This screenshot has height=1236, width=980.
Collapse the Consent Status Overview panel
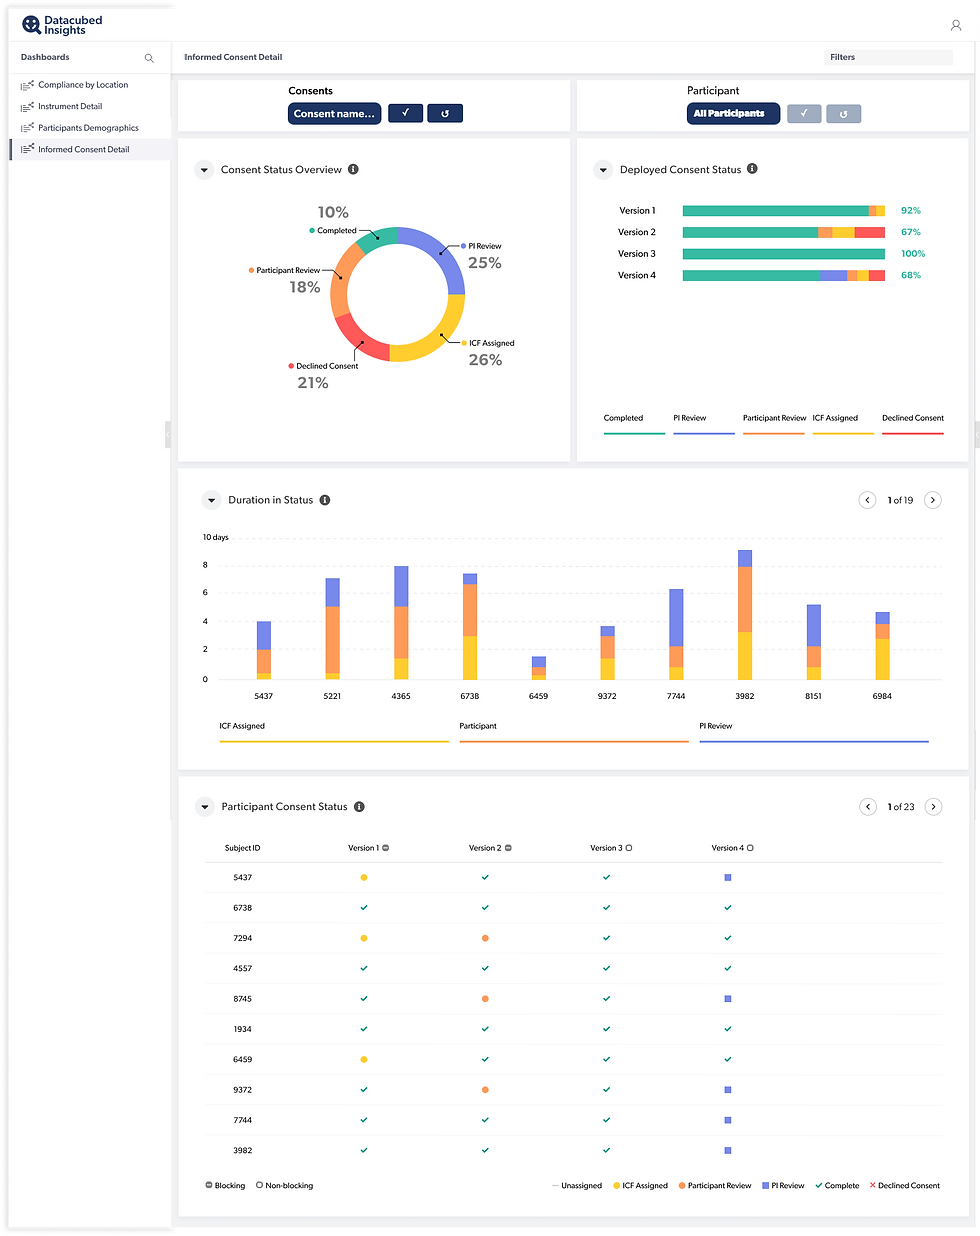[204, 170]
